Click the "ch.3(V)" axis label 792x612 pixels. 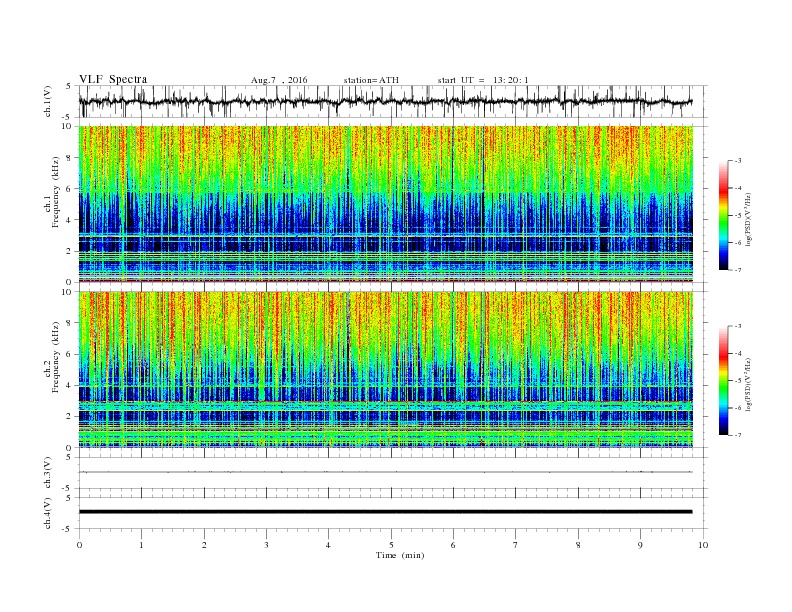[48, 473]
